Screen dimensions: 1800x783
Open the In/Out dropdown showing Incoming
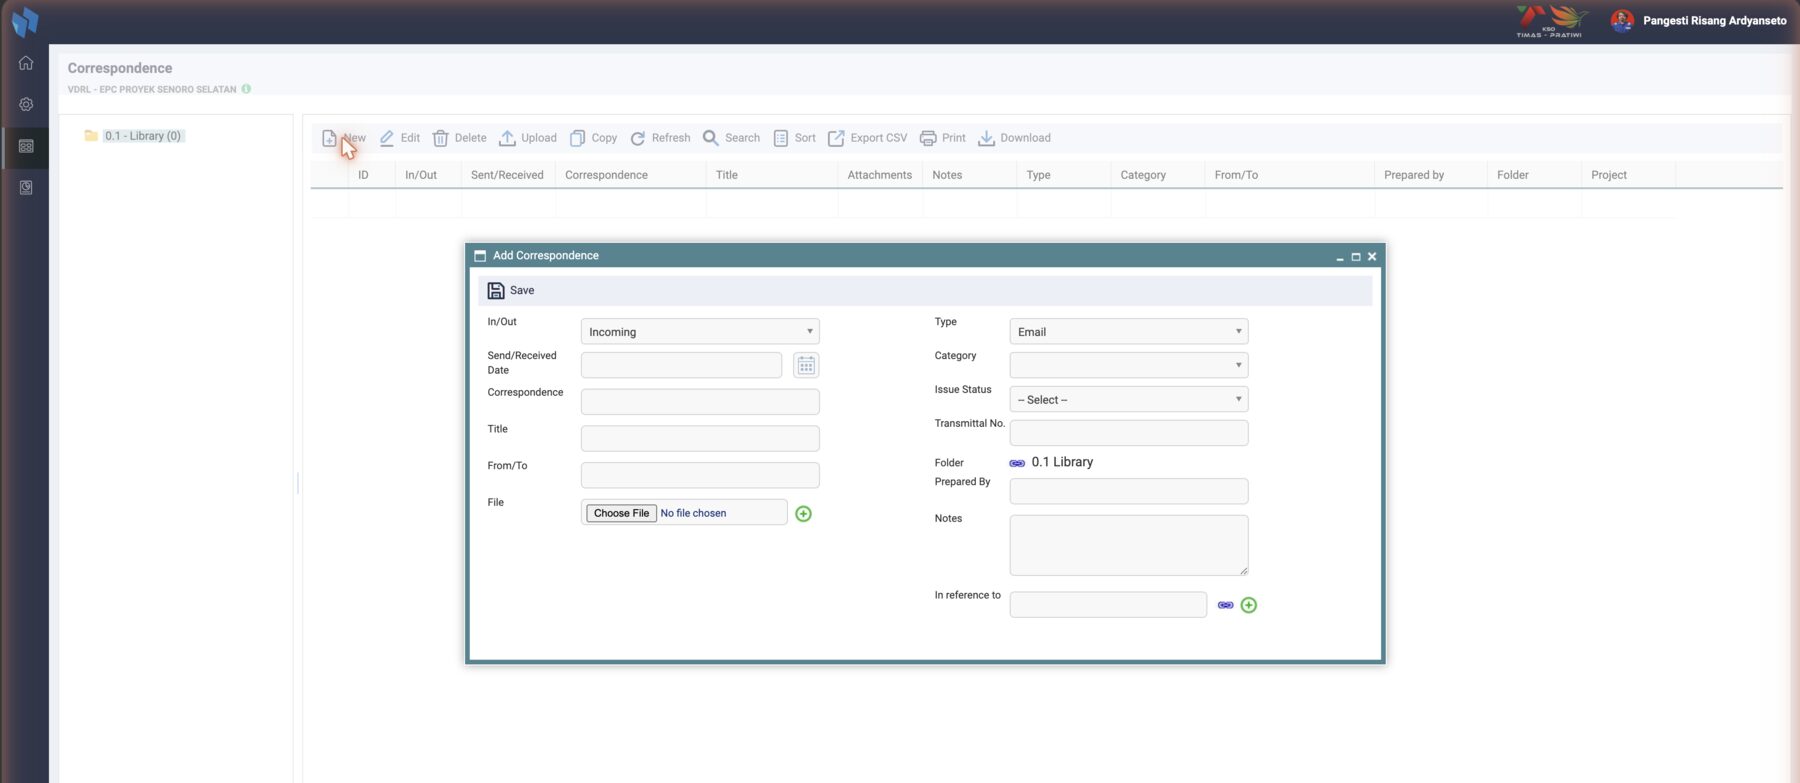point(700,332)
